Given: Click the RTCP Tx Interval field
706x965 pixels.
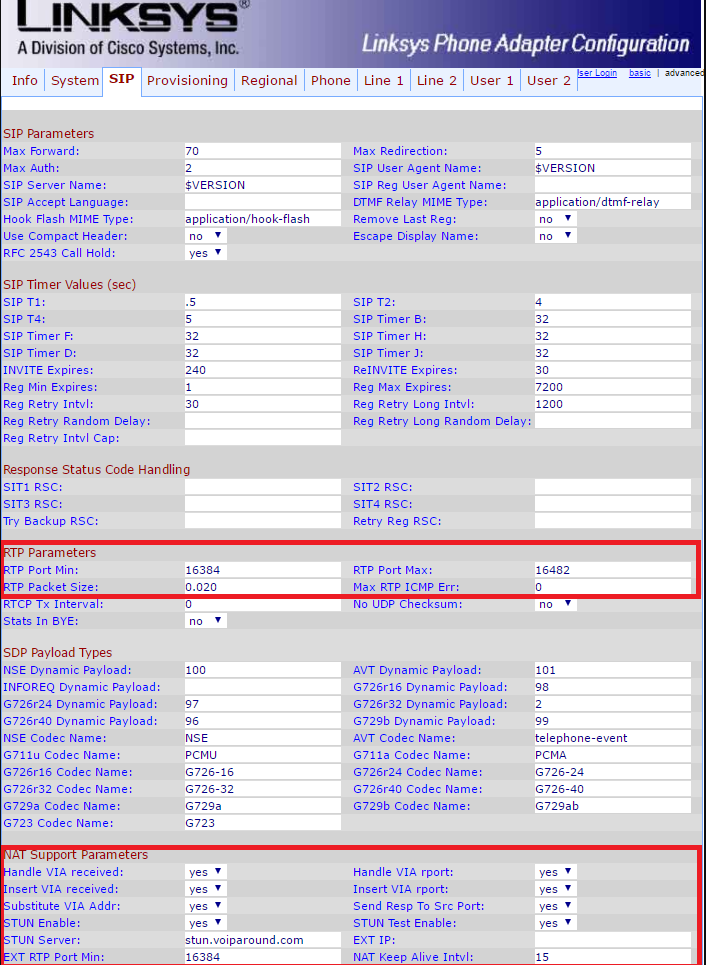Looking at the screenshot, I should tap(263, 604).
